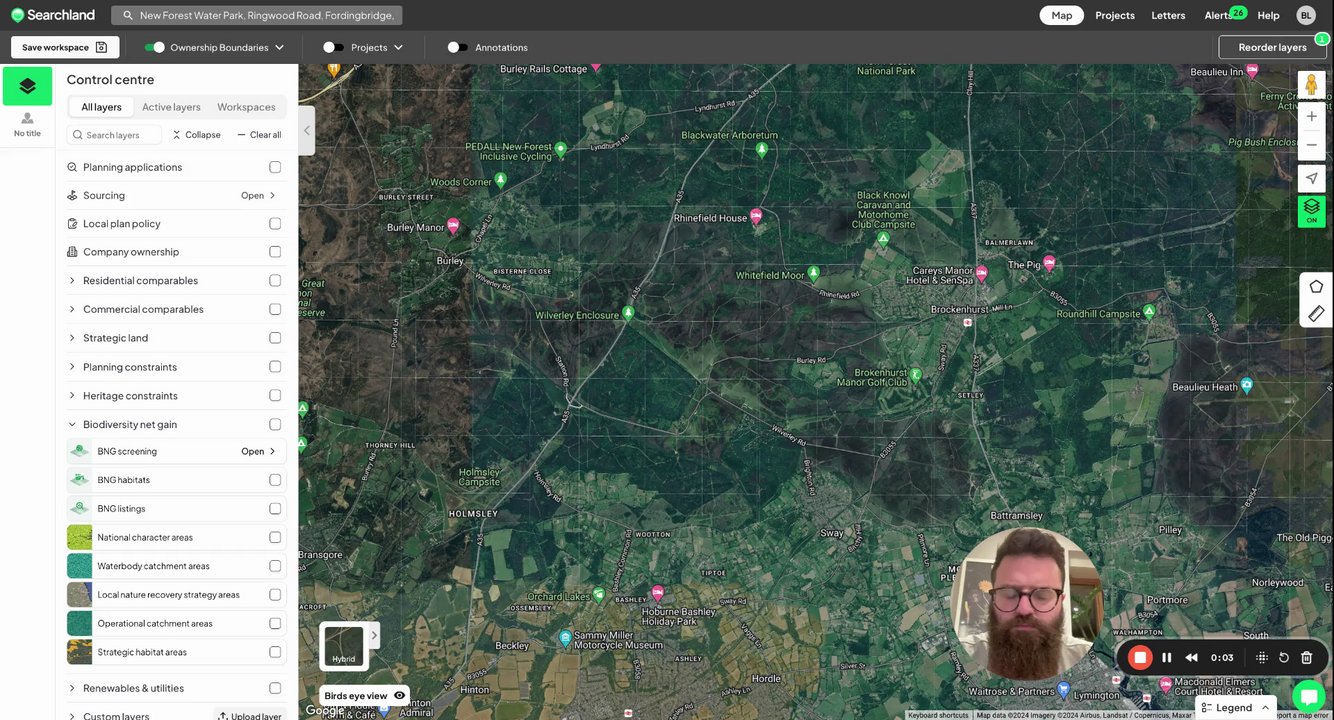Click the BNG habitats layer icon
Screen dimensions: 1334x720
click(x=79, y=480)
